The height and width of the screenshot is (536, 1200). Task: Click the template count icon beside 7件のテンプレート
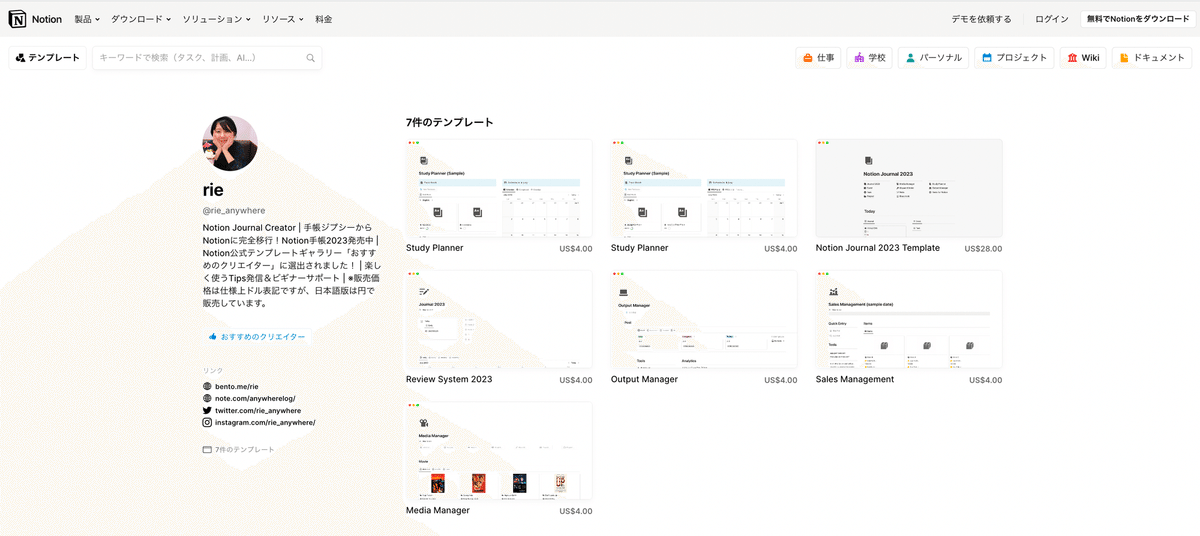pyautogui.click(x=207, y=450)
